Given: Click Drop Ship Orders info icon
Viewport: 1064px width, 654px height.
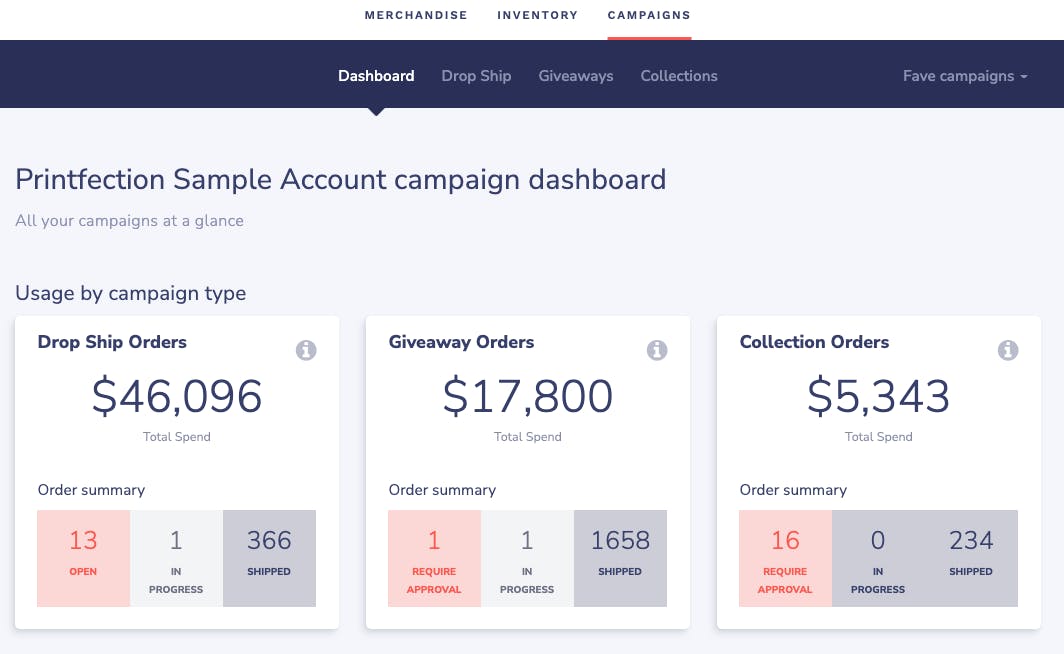Looking at the screenshot, I should tap(306, 351).
